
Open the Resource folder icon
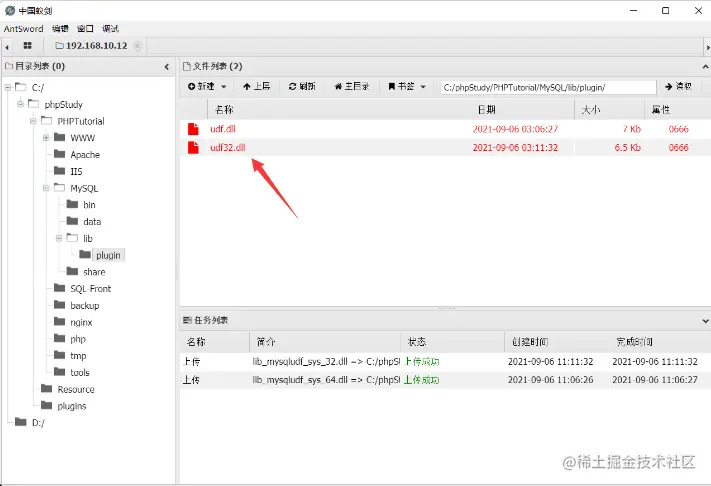coord(47,389)
